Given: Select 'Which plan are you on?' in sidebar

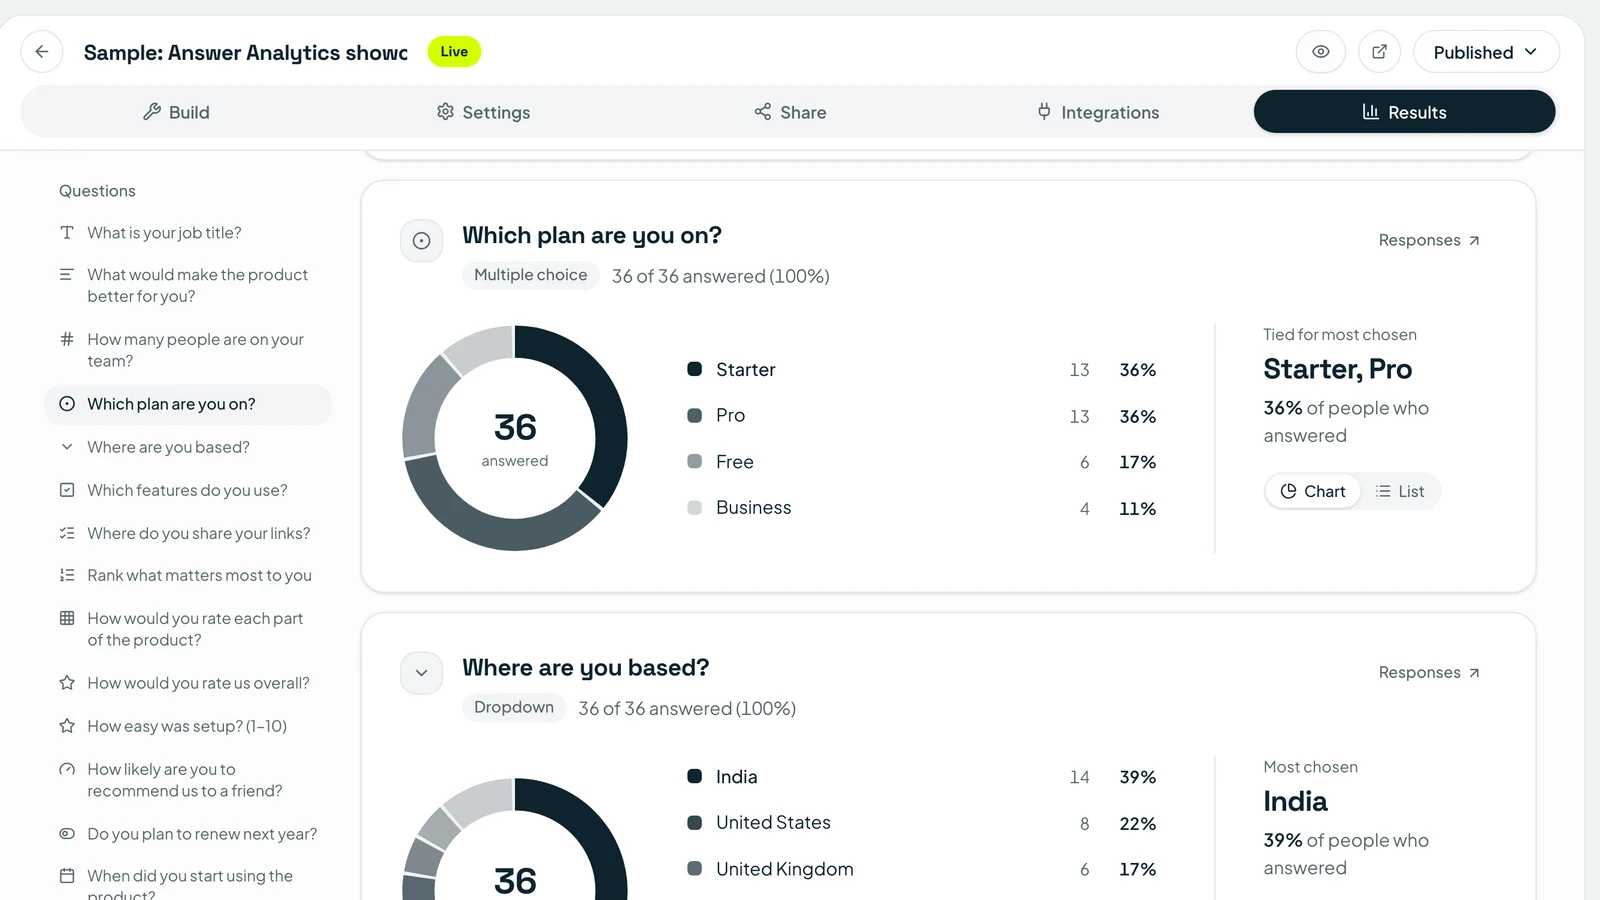Looking at the screenshot, I should click(188, 404).
